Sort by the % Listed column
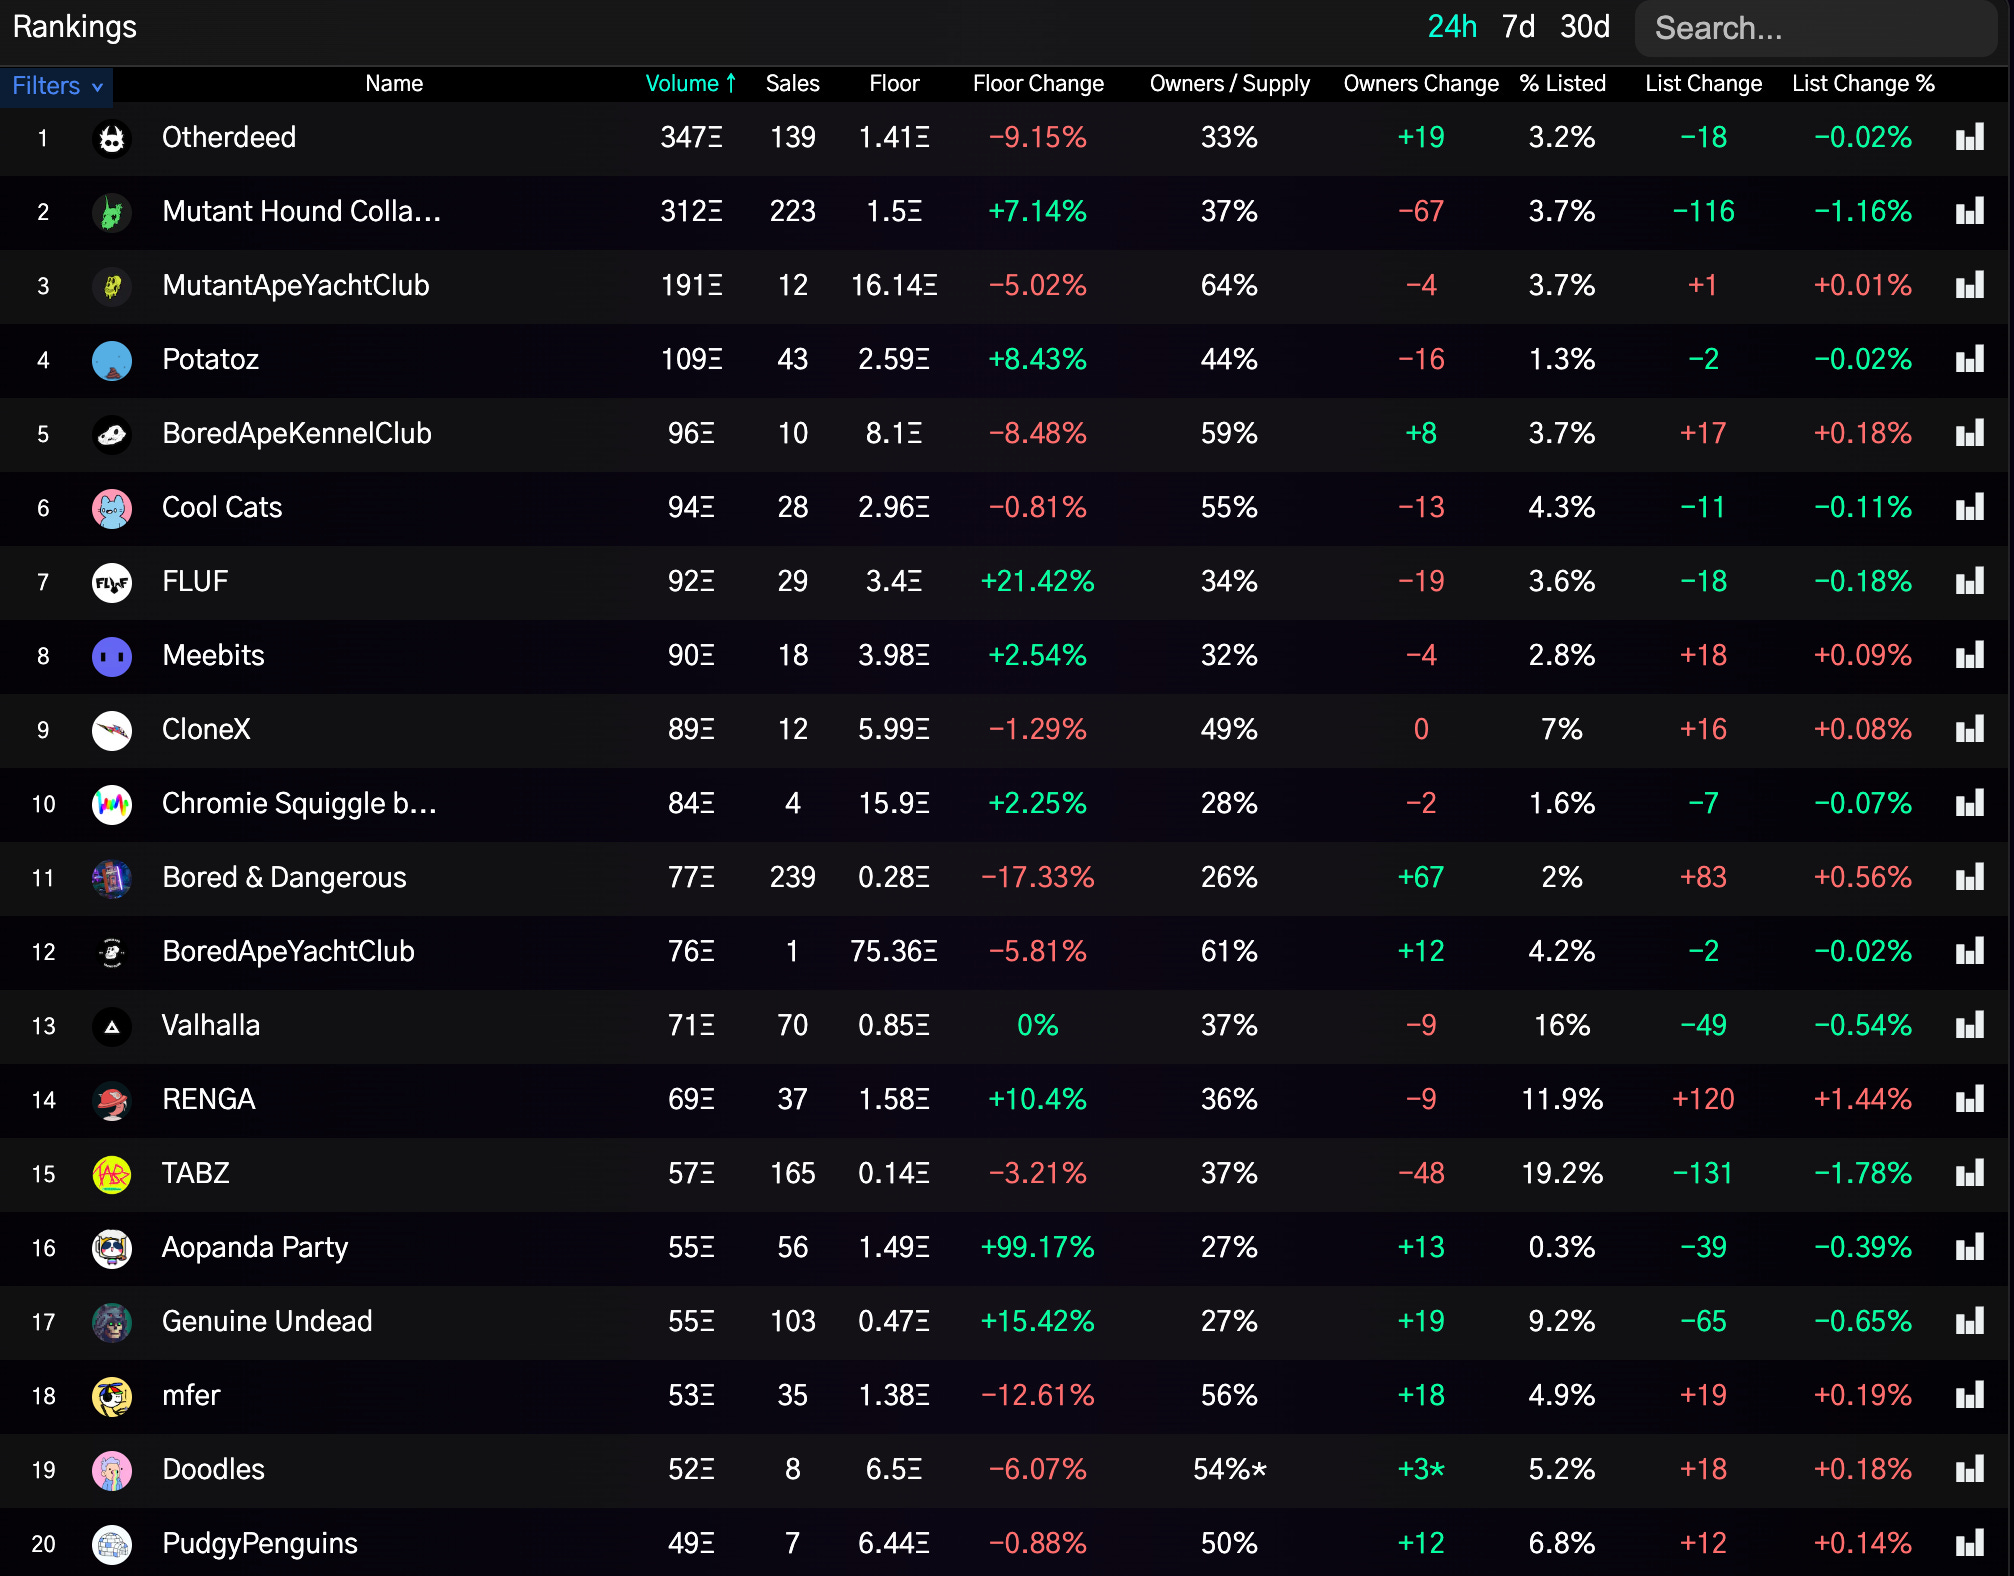This screenshot has width=2014, height=1576. (x=1562, y=84)
